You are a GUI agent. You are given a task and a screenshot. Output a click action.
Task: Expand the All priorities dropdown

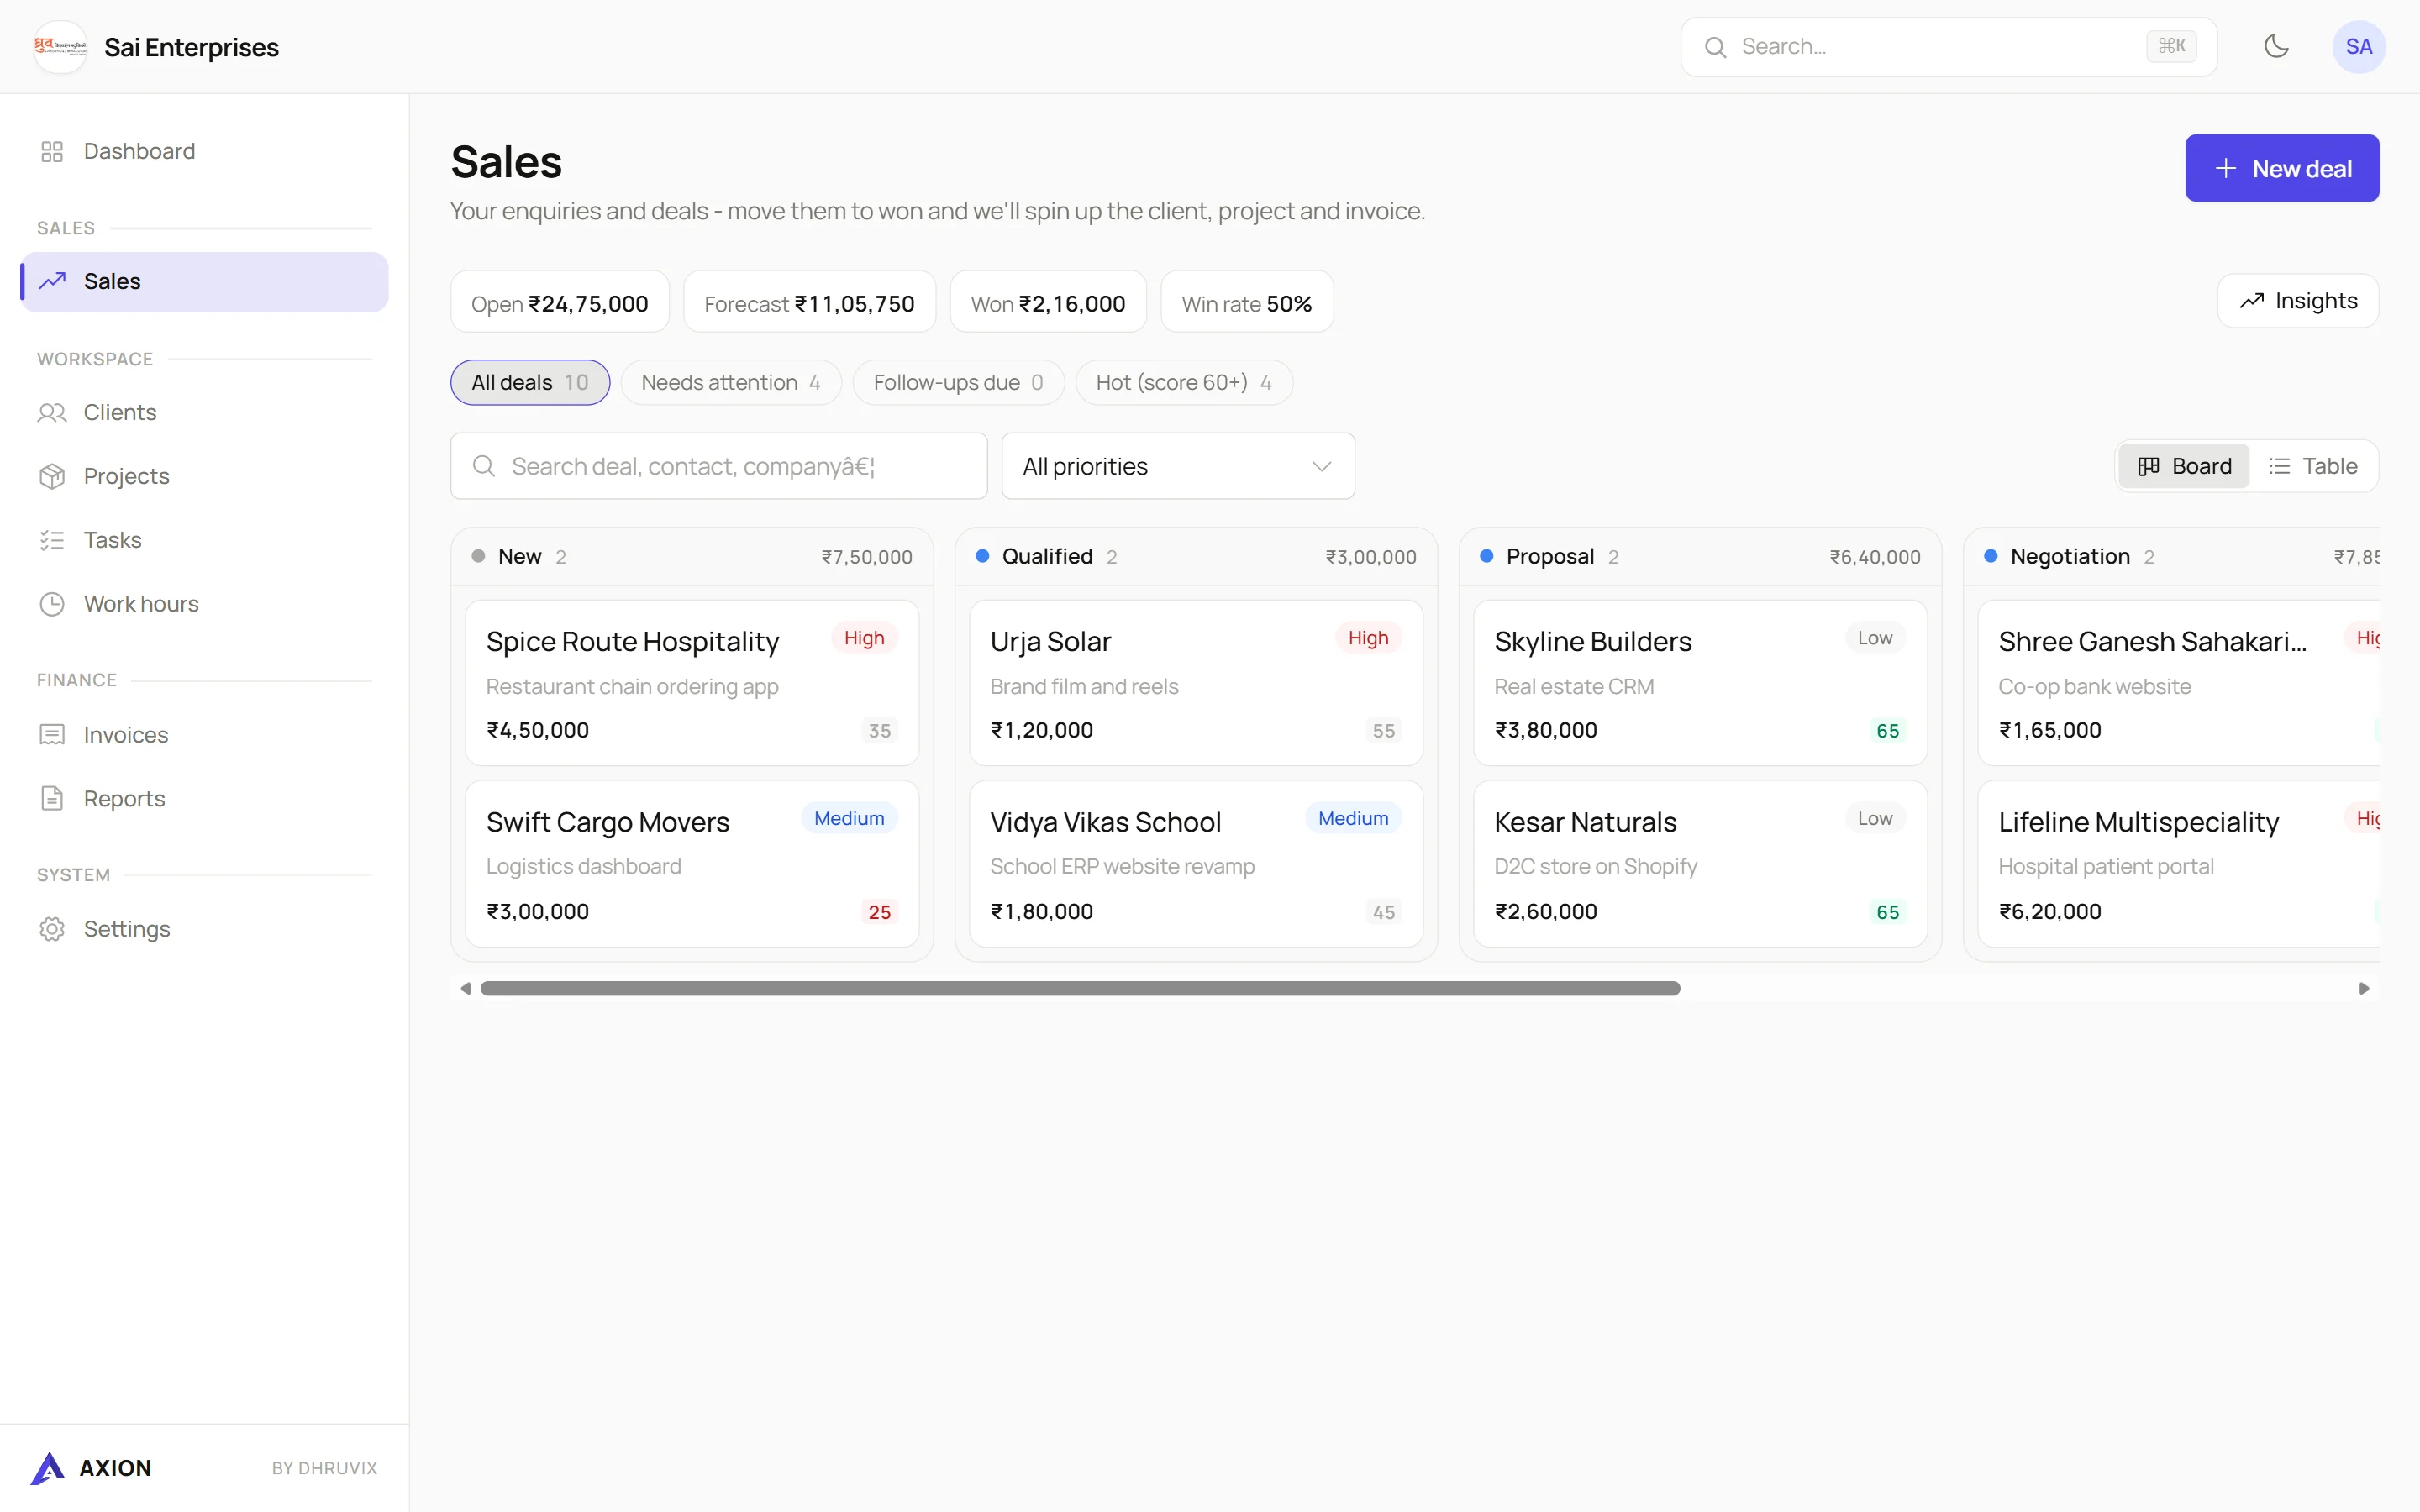pos(1178,466)
